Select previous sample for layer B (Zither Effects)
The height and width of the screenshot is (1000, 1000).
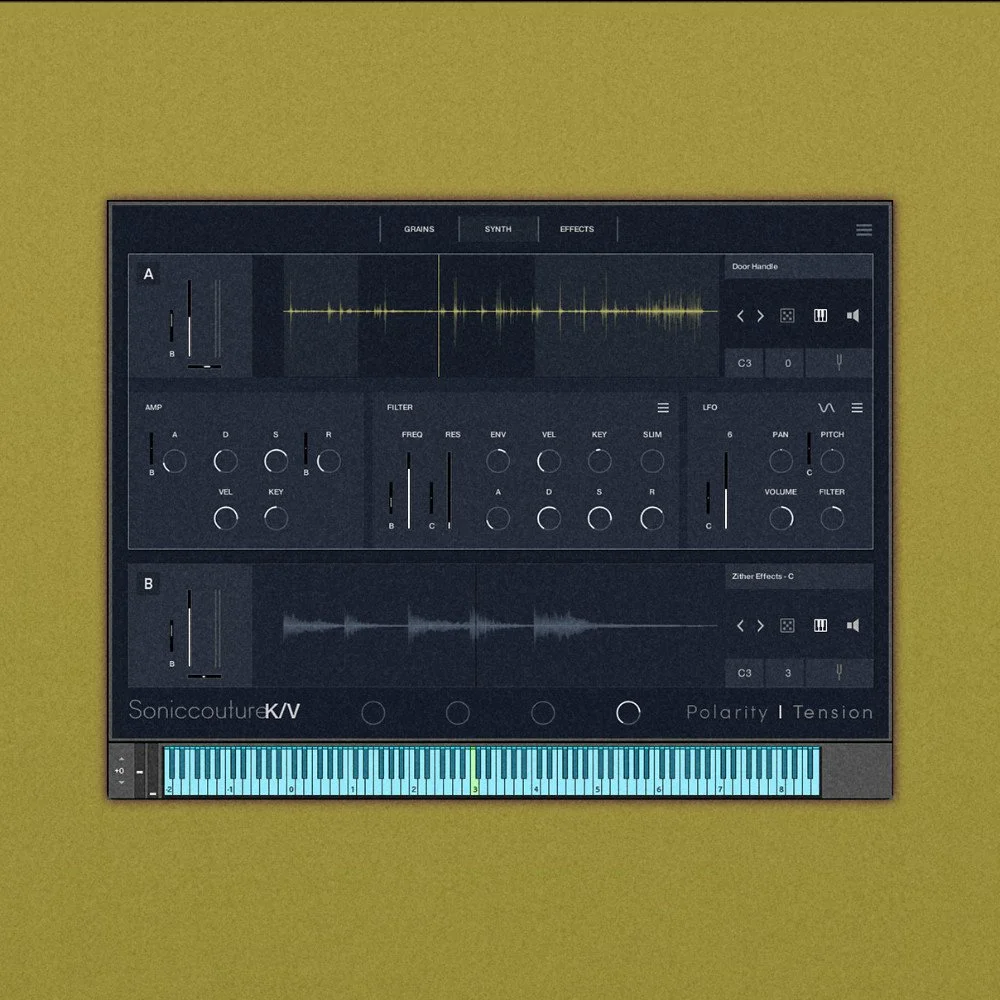tap(740, 626)
